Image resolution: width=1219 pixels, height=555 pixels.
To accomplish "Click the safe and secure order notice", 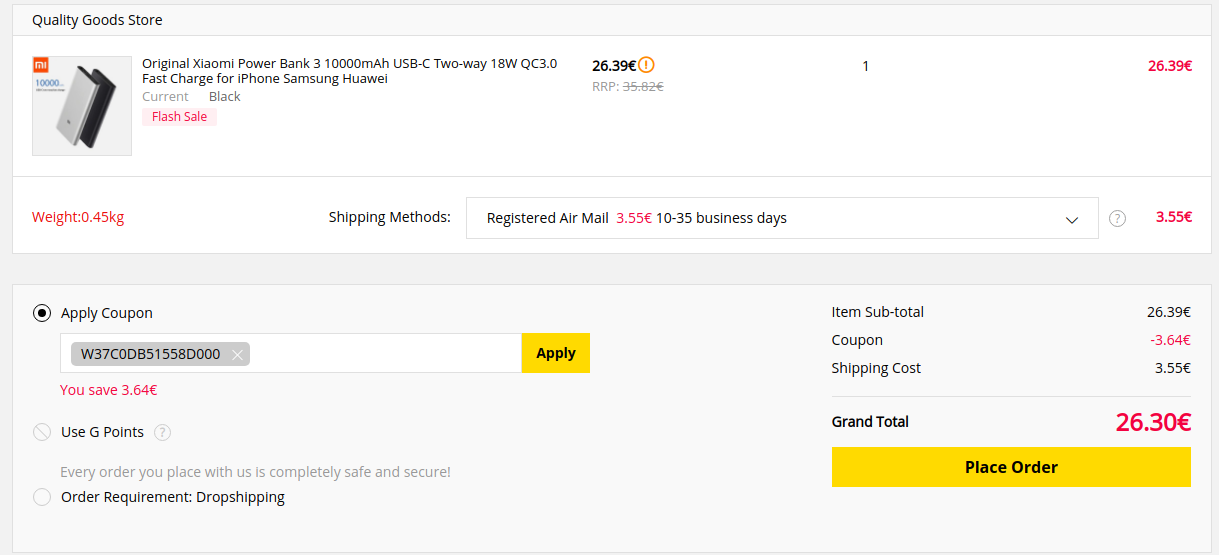I will click(x=255, y=472).
